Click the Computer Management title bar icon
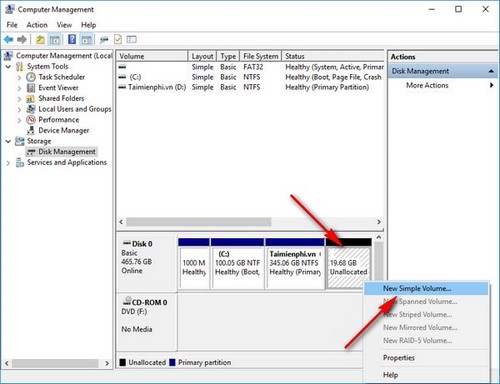The height and width of the screenshot is (384, 500). (x=10, y=9)
